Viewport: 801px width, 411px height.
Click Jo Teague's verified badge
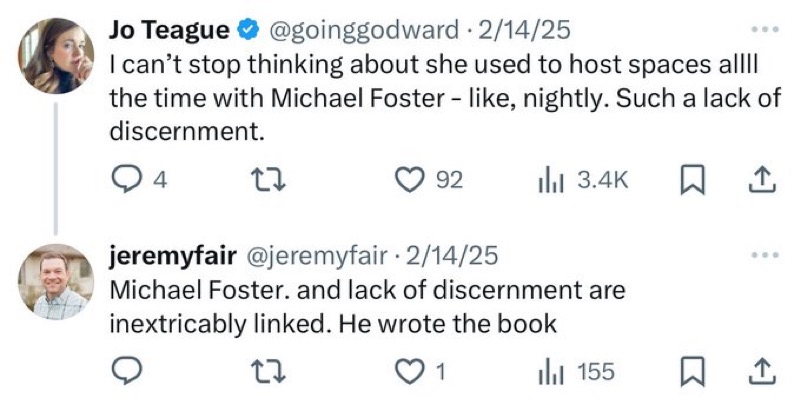[x=246, y=31]
